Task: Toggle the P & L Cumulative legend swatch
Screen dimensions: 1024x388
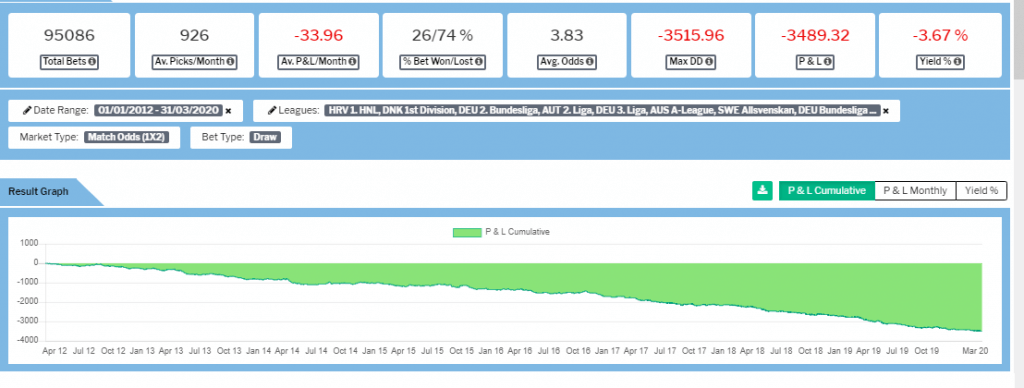Action: (x=466, y=233)
